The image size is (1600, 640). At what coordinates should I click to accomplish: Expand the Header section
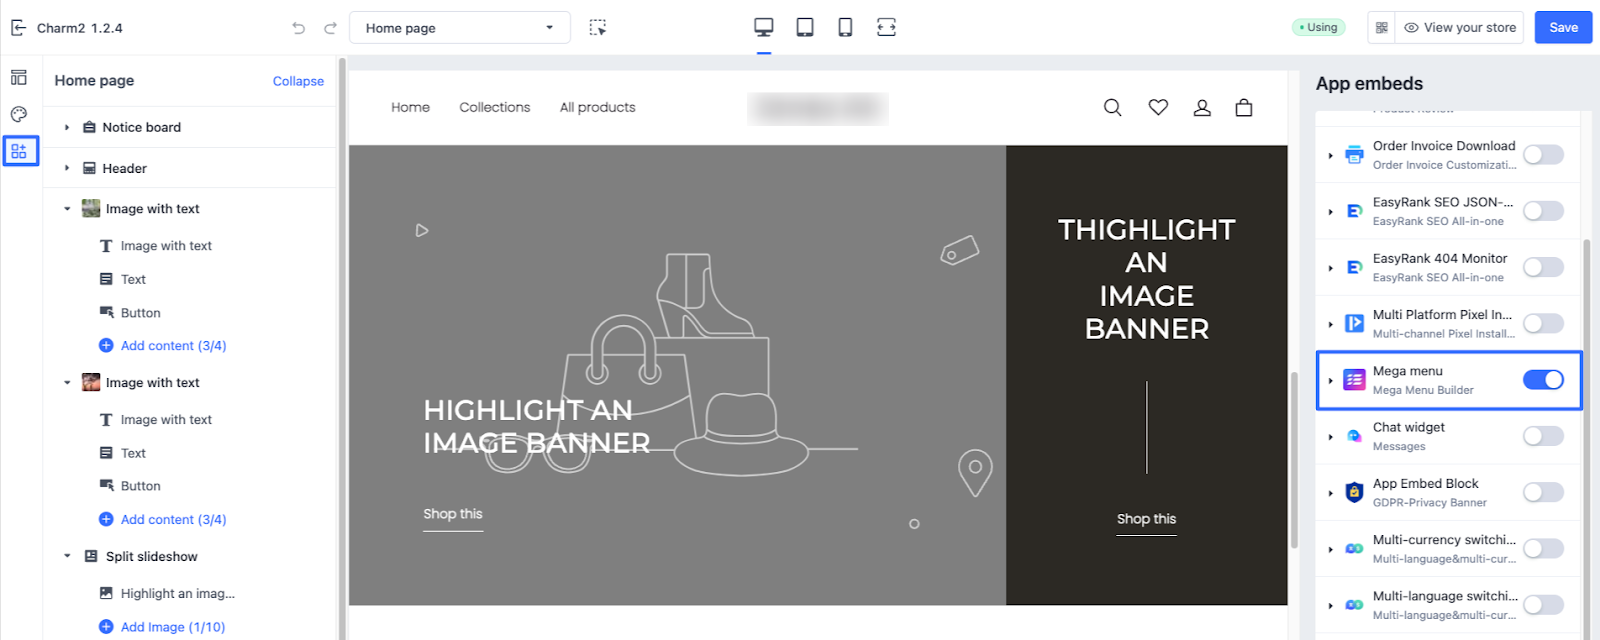tap(67, 168)
